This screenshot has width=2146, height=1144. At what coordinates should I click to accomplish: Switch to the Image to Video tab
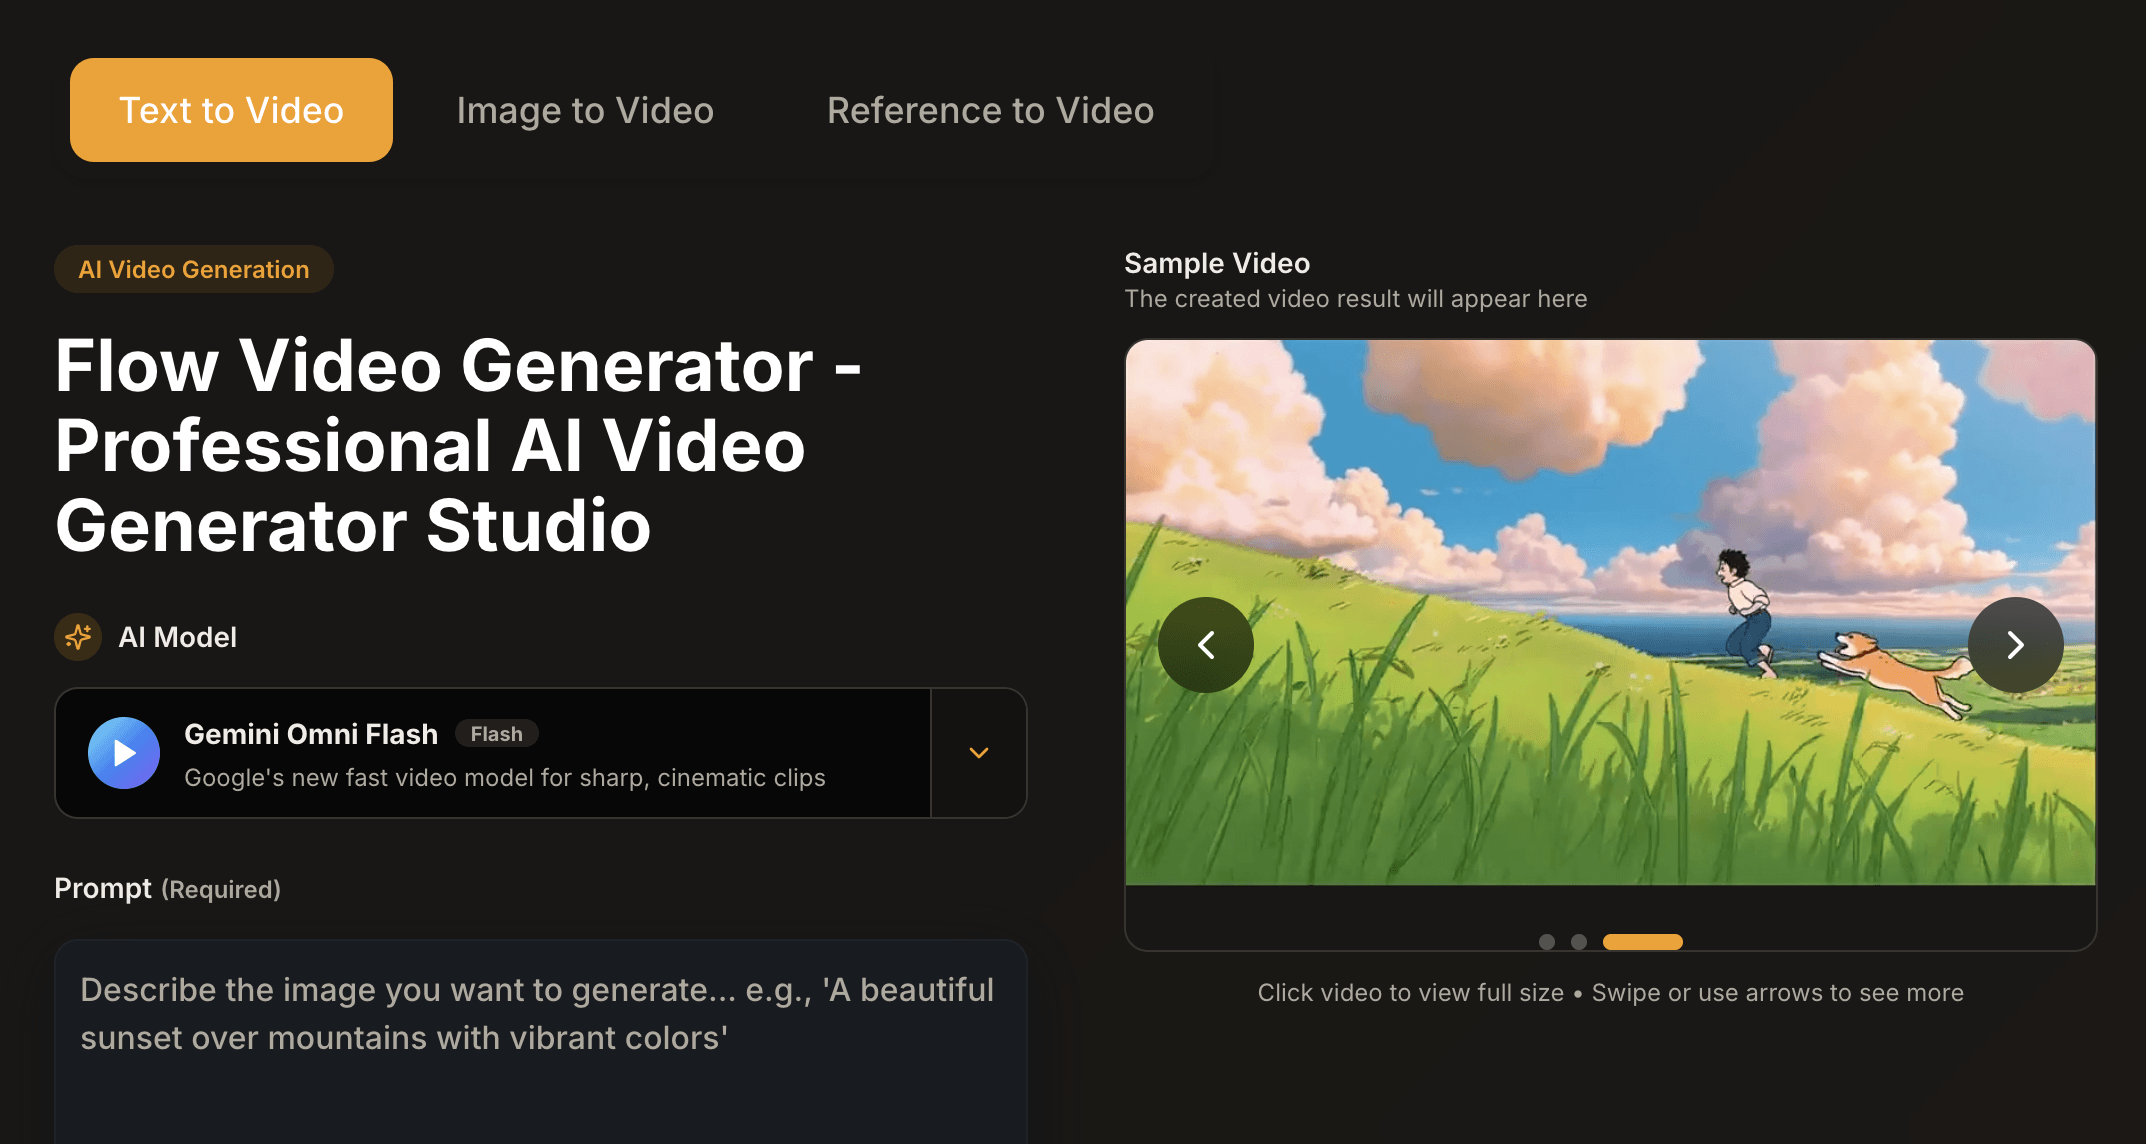click(x=585, y=110)
